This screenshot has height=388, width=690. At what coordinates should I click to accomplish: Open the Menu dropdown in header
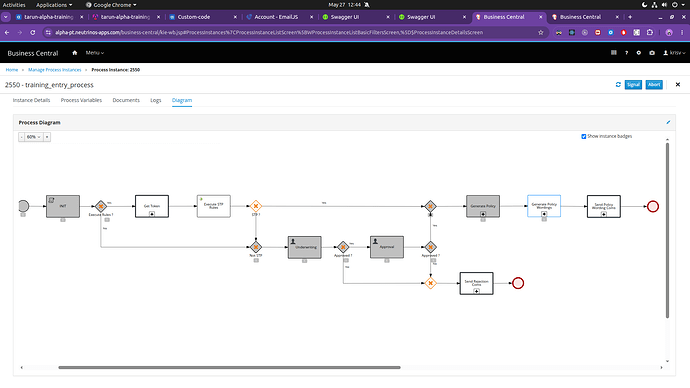[95, 53]
